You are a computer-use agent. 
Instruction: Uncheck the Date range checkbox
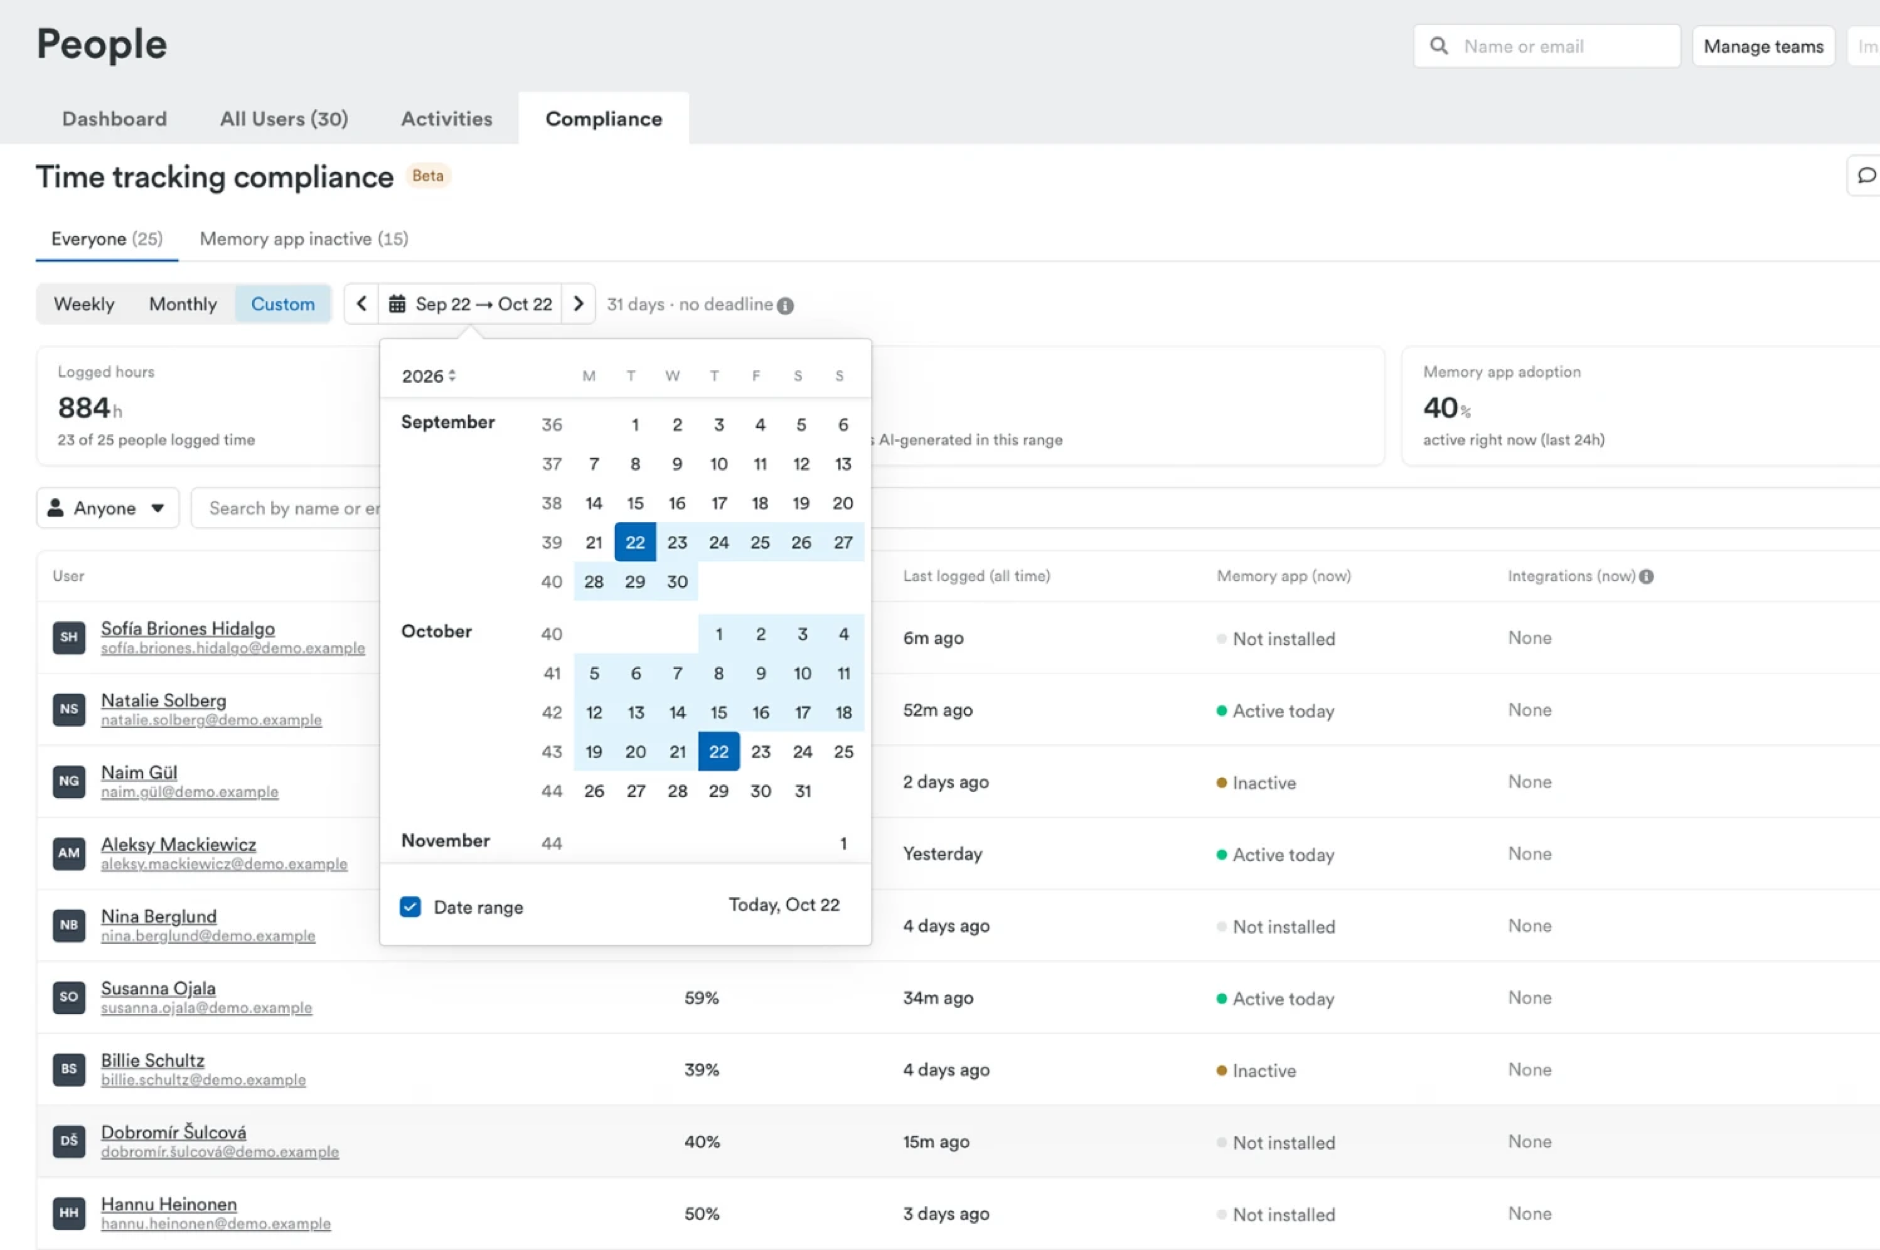tap(410, 907)
